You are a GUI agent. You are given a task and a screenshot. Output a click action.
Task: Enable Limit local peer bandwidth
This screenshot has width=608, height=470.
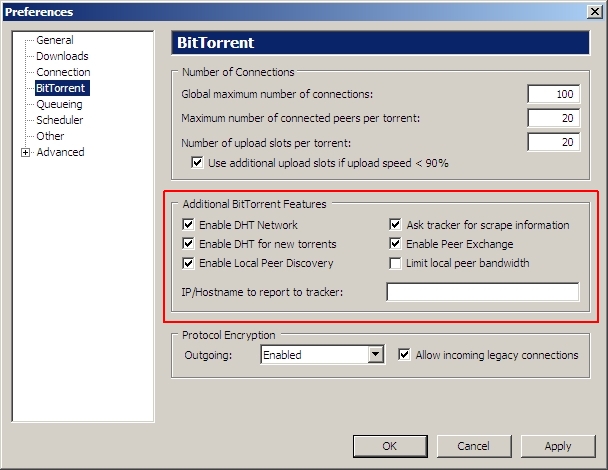(x=396, y=263)
